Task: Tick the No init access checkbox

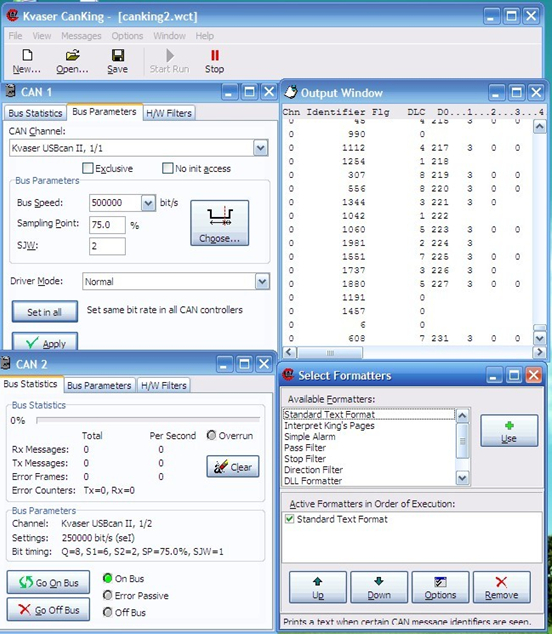Action: [167, 168]
